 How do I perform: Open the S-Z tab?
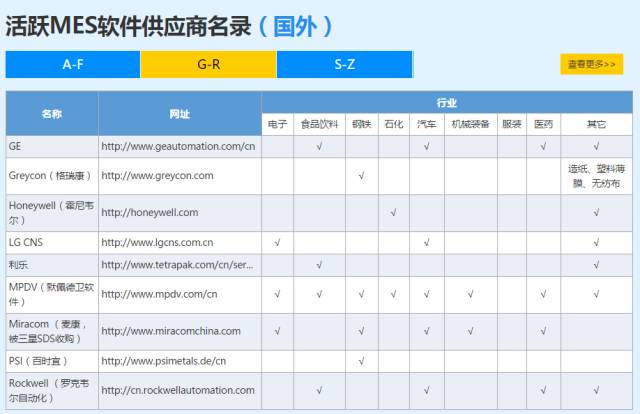pos(344,64)
